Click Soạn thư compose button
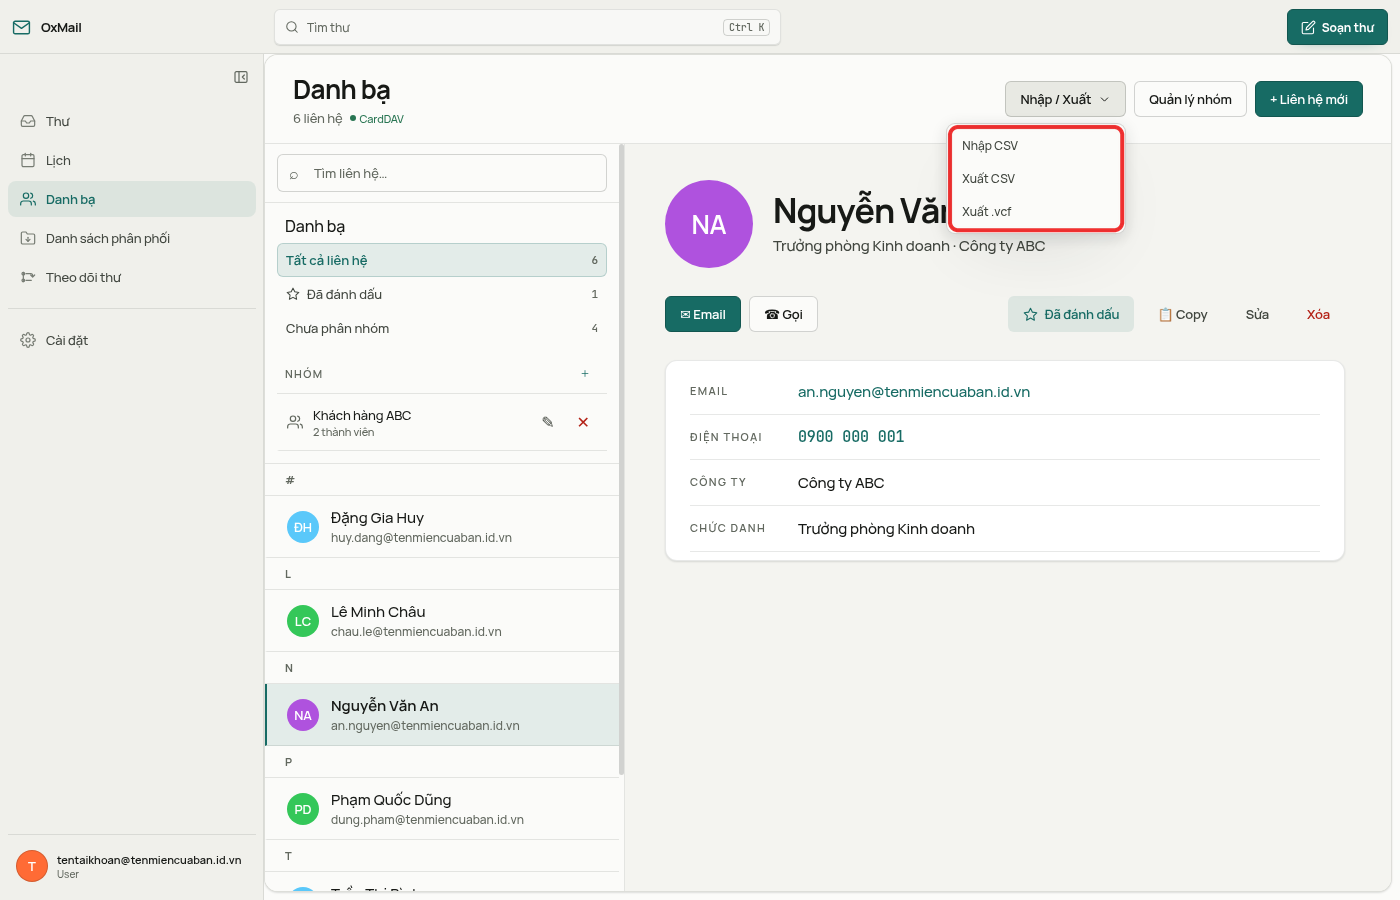The height and width of the screenshot is (900, 1400). point(1337,27)
